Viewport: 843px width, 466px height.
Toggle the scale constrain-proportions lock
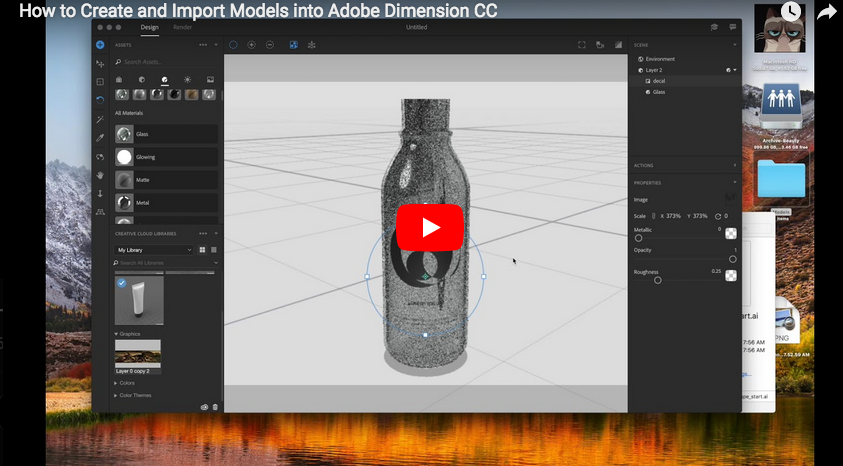point(653,216)
